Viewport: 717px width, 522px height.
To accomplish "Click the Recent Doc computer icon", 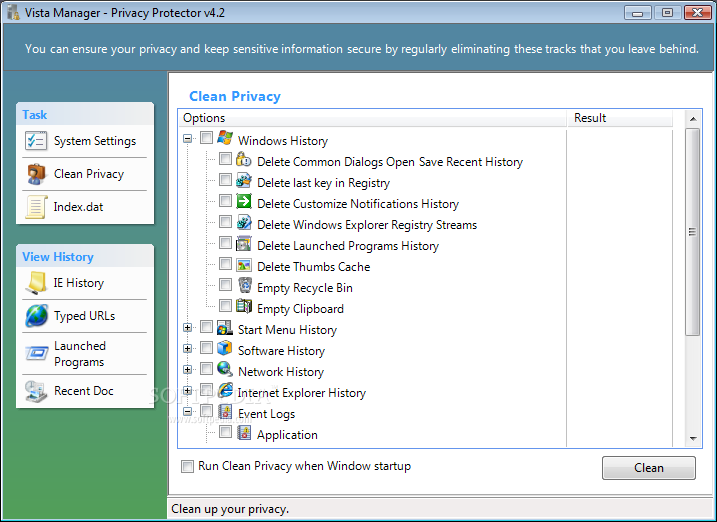I will click(36, 391).
